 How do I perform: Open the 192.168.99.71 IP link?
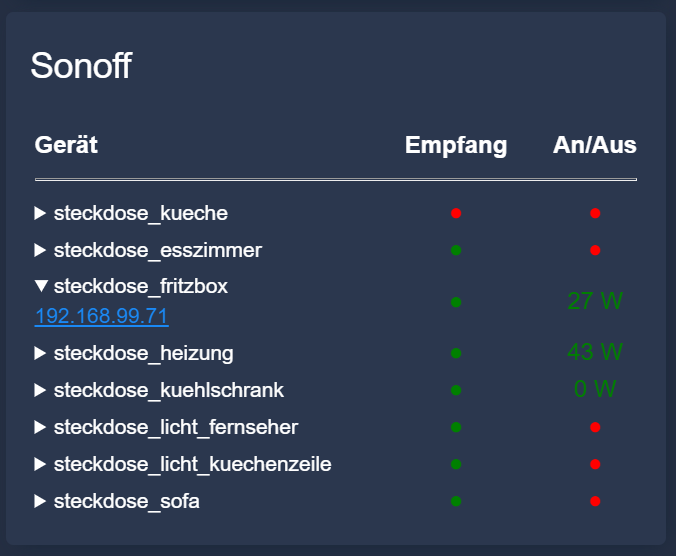(101, 317)
